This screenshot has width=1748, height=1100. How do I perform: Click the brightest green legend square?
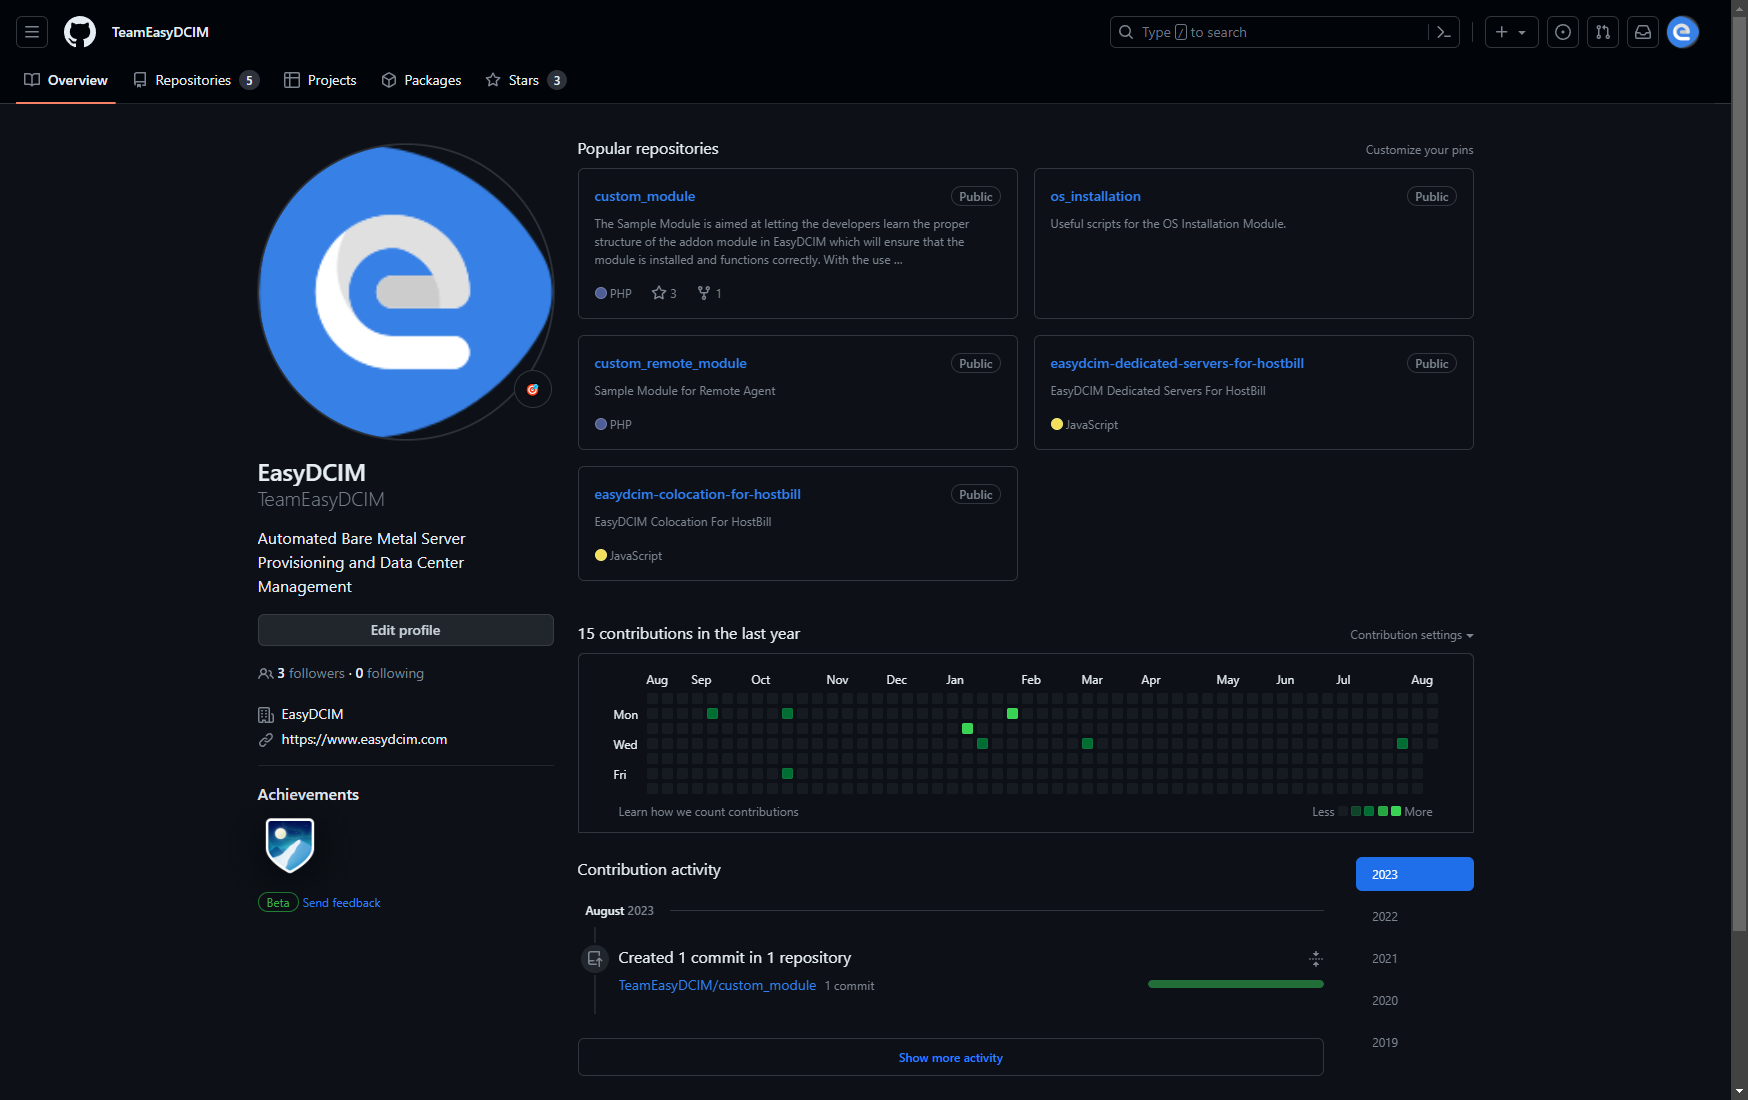[x=1396, y=811]
